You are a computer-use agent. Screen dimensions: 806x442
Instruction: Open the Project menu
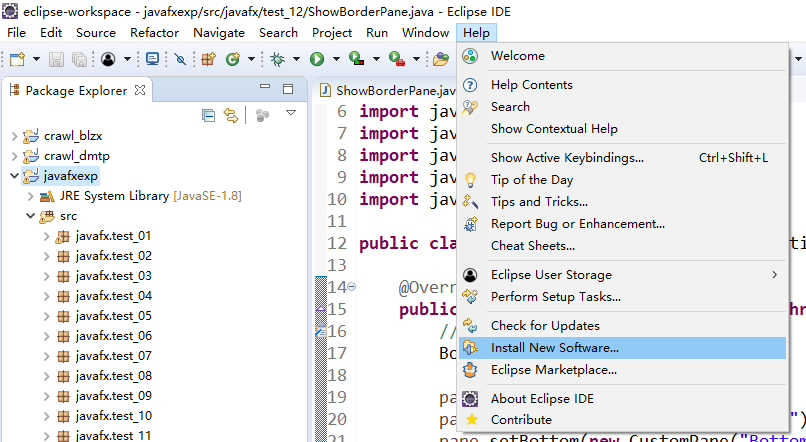pyautogui.click(x=332, y=33)
